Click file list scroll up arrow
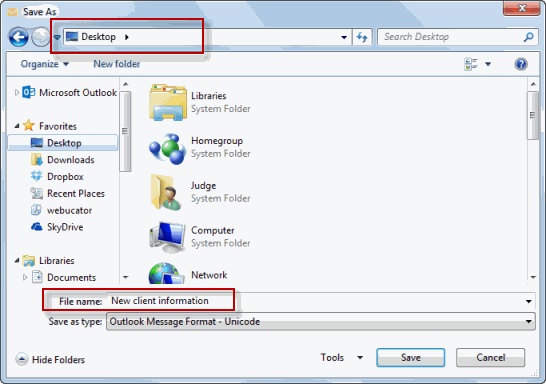 pos(533,84)
